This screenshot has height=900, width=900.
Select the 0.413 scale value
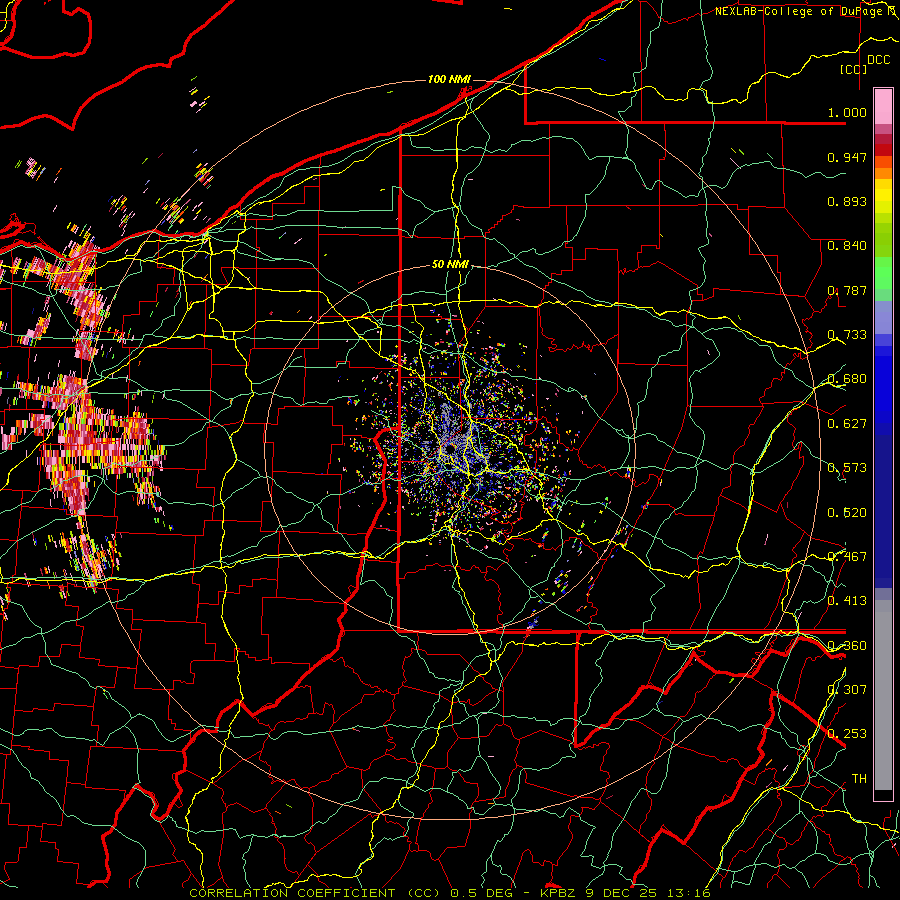click(847, 601)
